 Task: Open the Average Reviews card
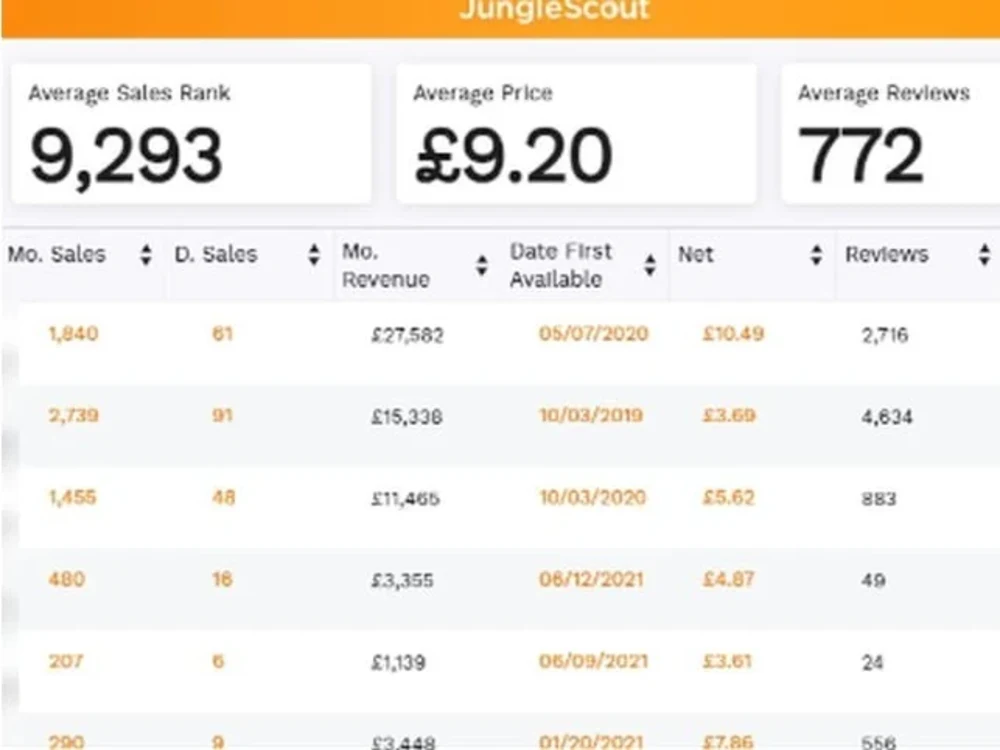891,134
